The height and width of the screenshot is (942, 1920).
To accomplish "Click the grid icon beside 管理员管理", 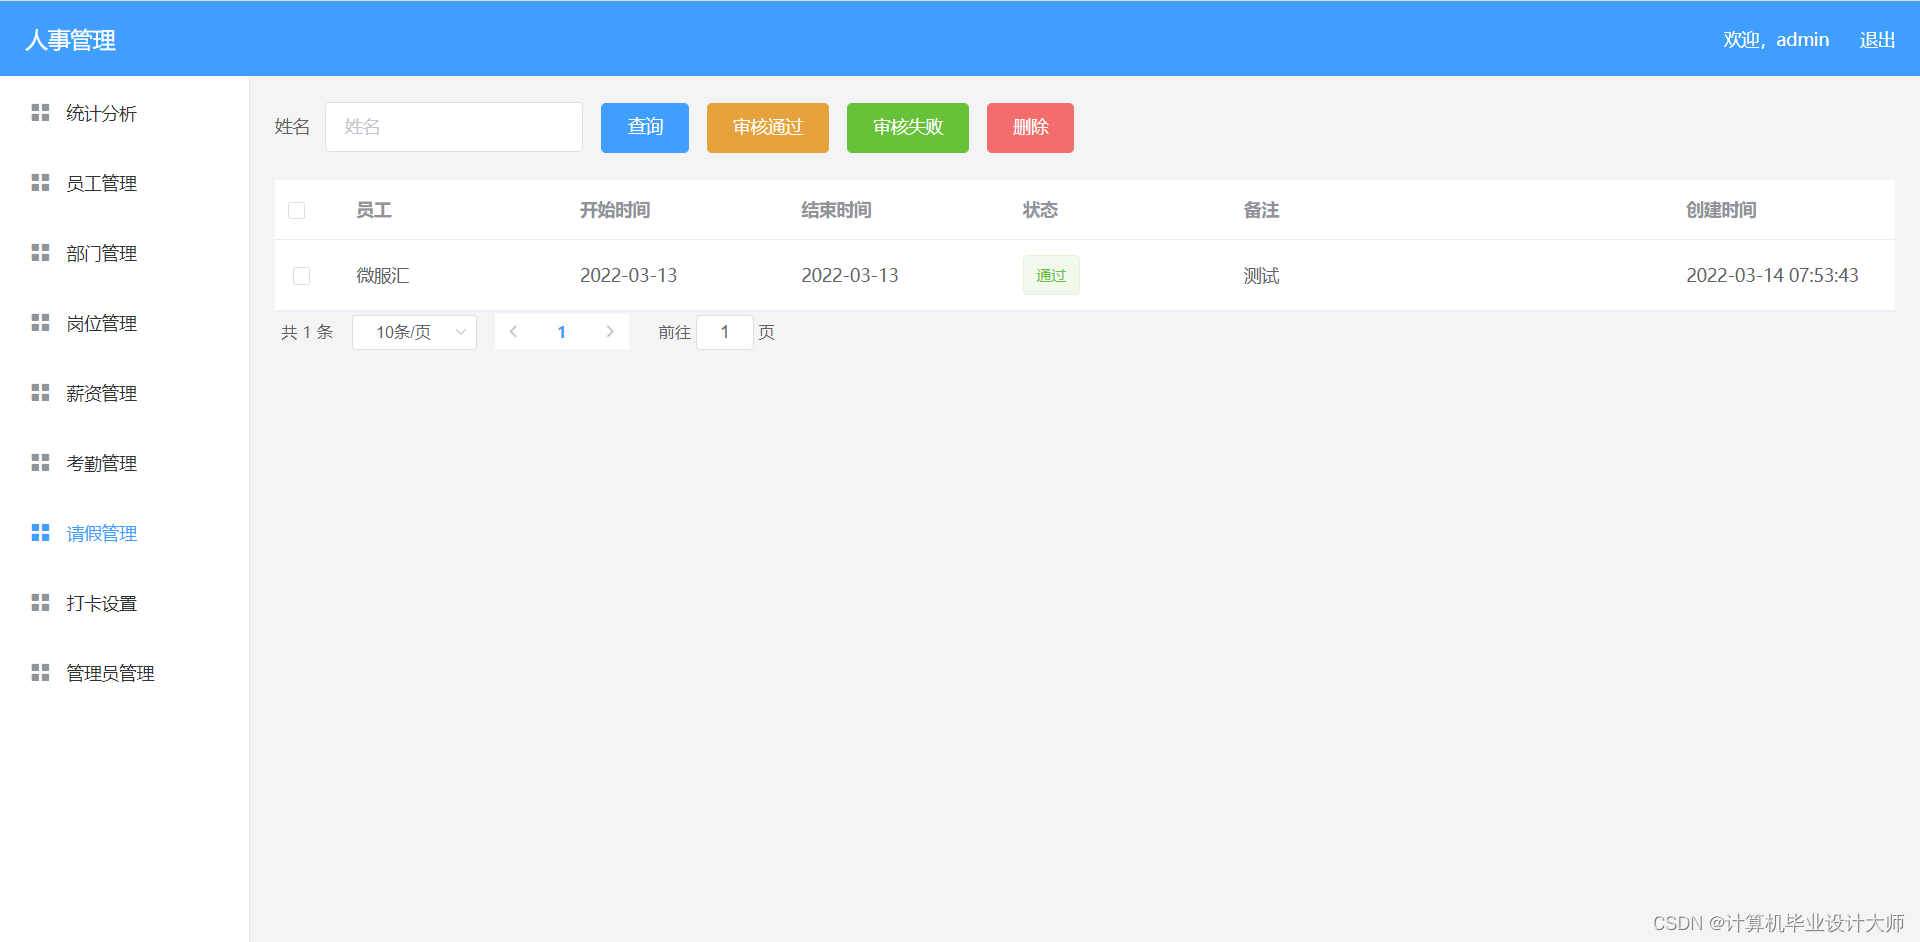I will click(40, 673).
